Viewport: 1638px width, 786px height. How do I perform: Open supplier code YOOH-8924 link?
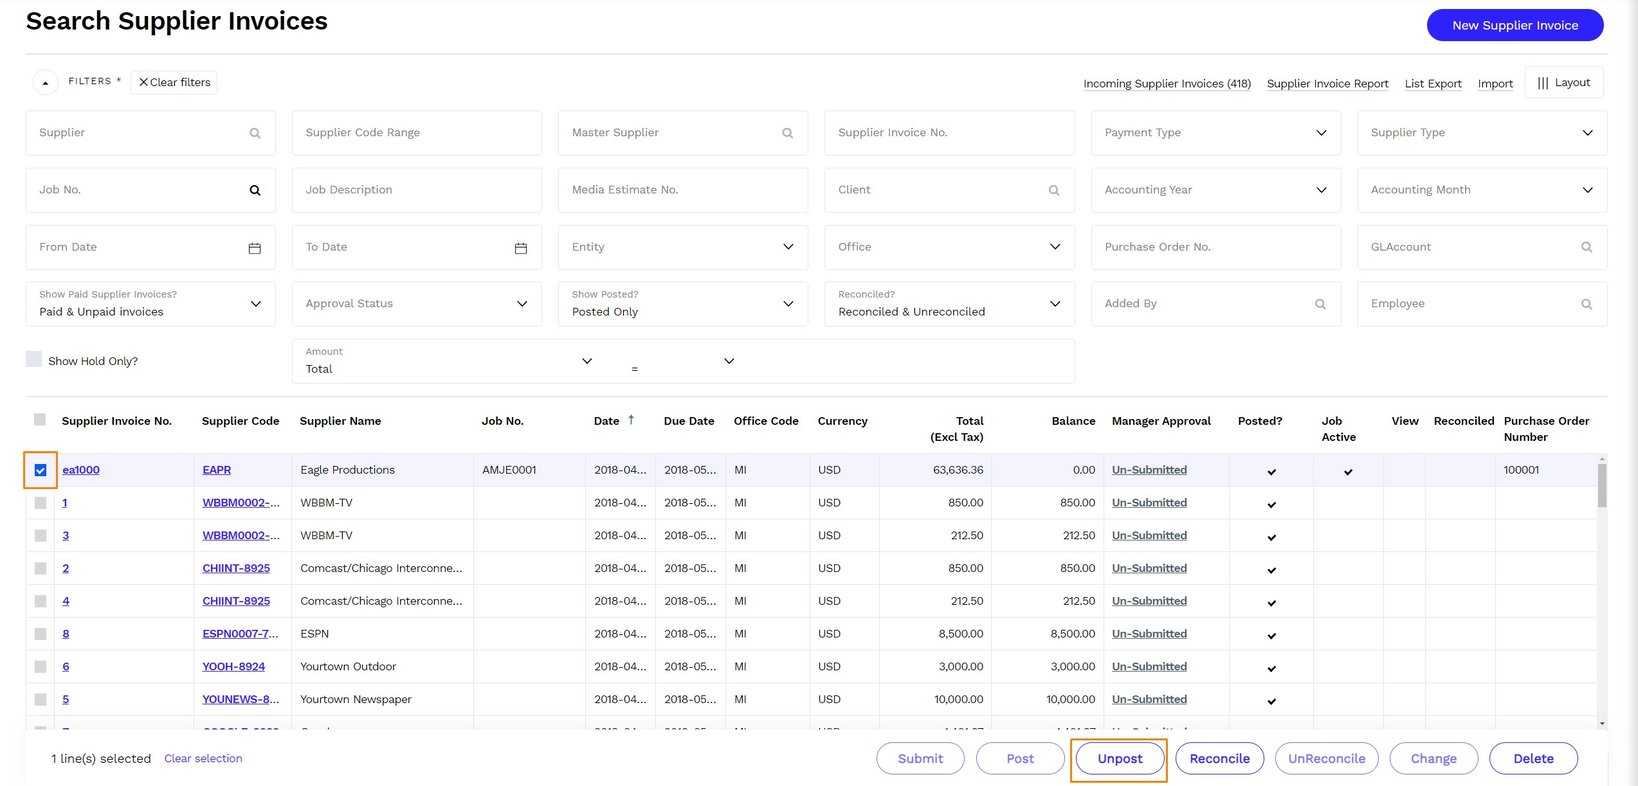pyautogui.click(x=234, y=667)
